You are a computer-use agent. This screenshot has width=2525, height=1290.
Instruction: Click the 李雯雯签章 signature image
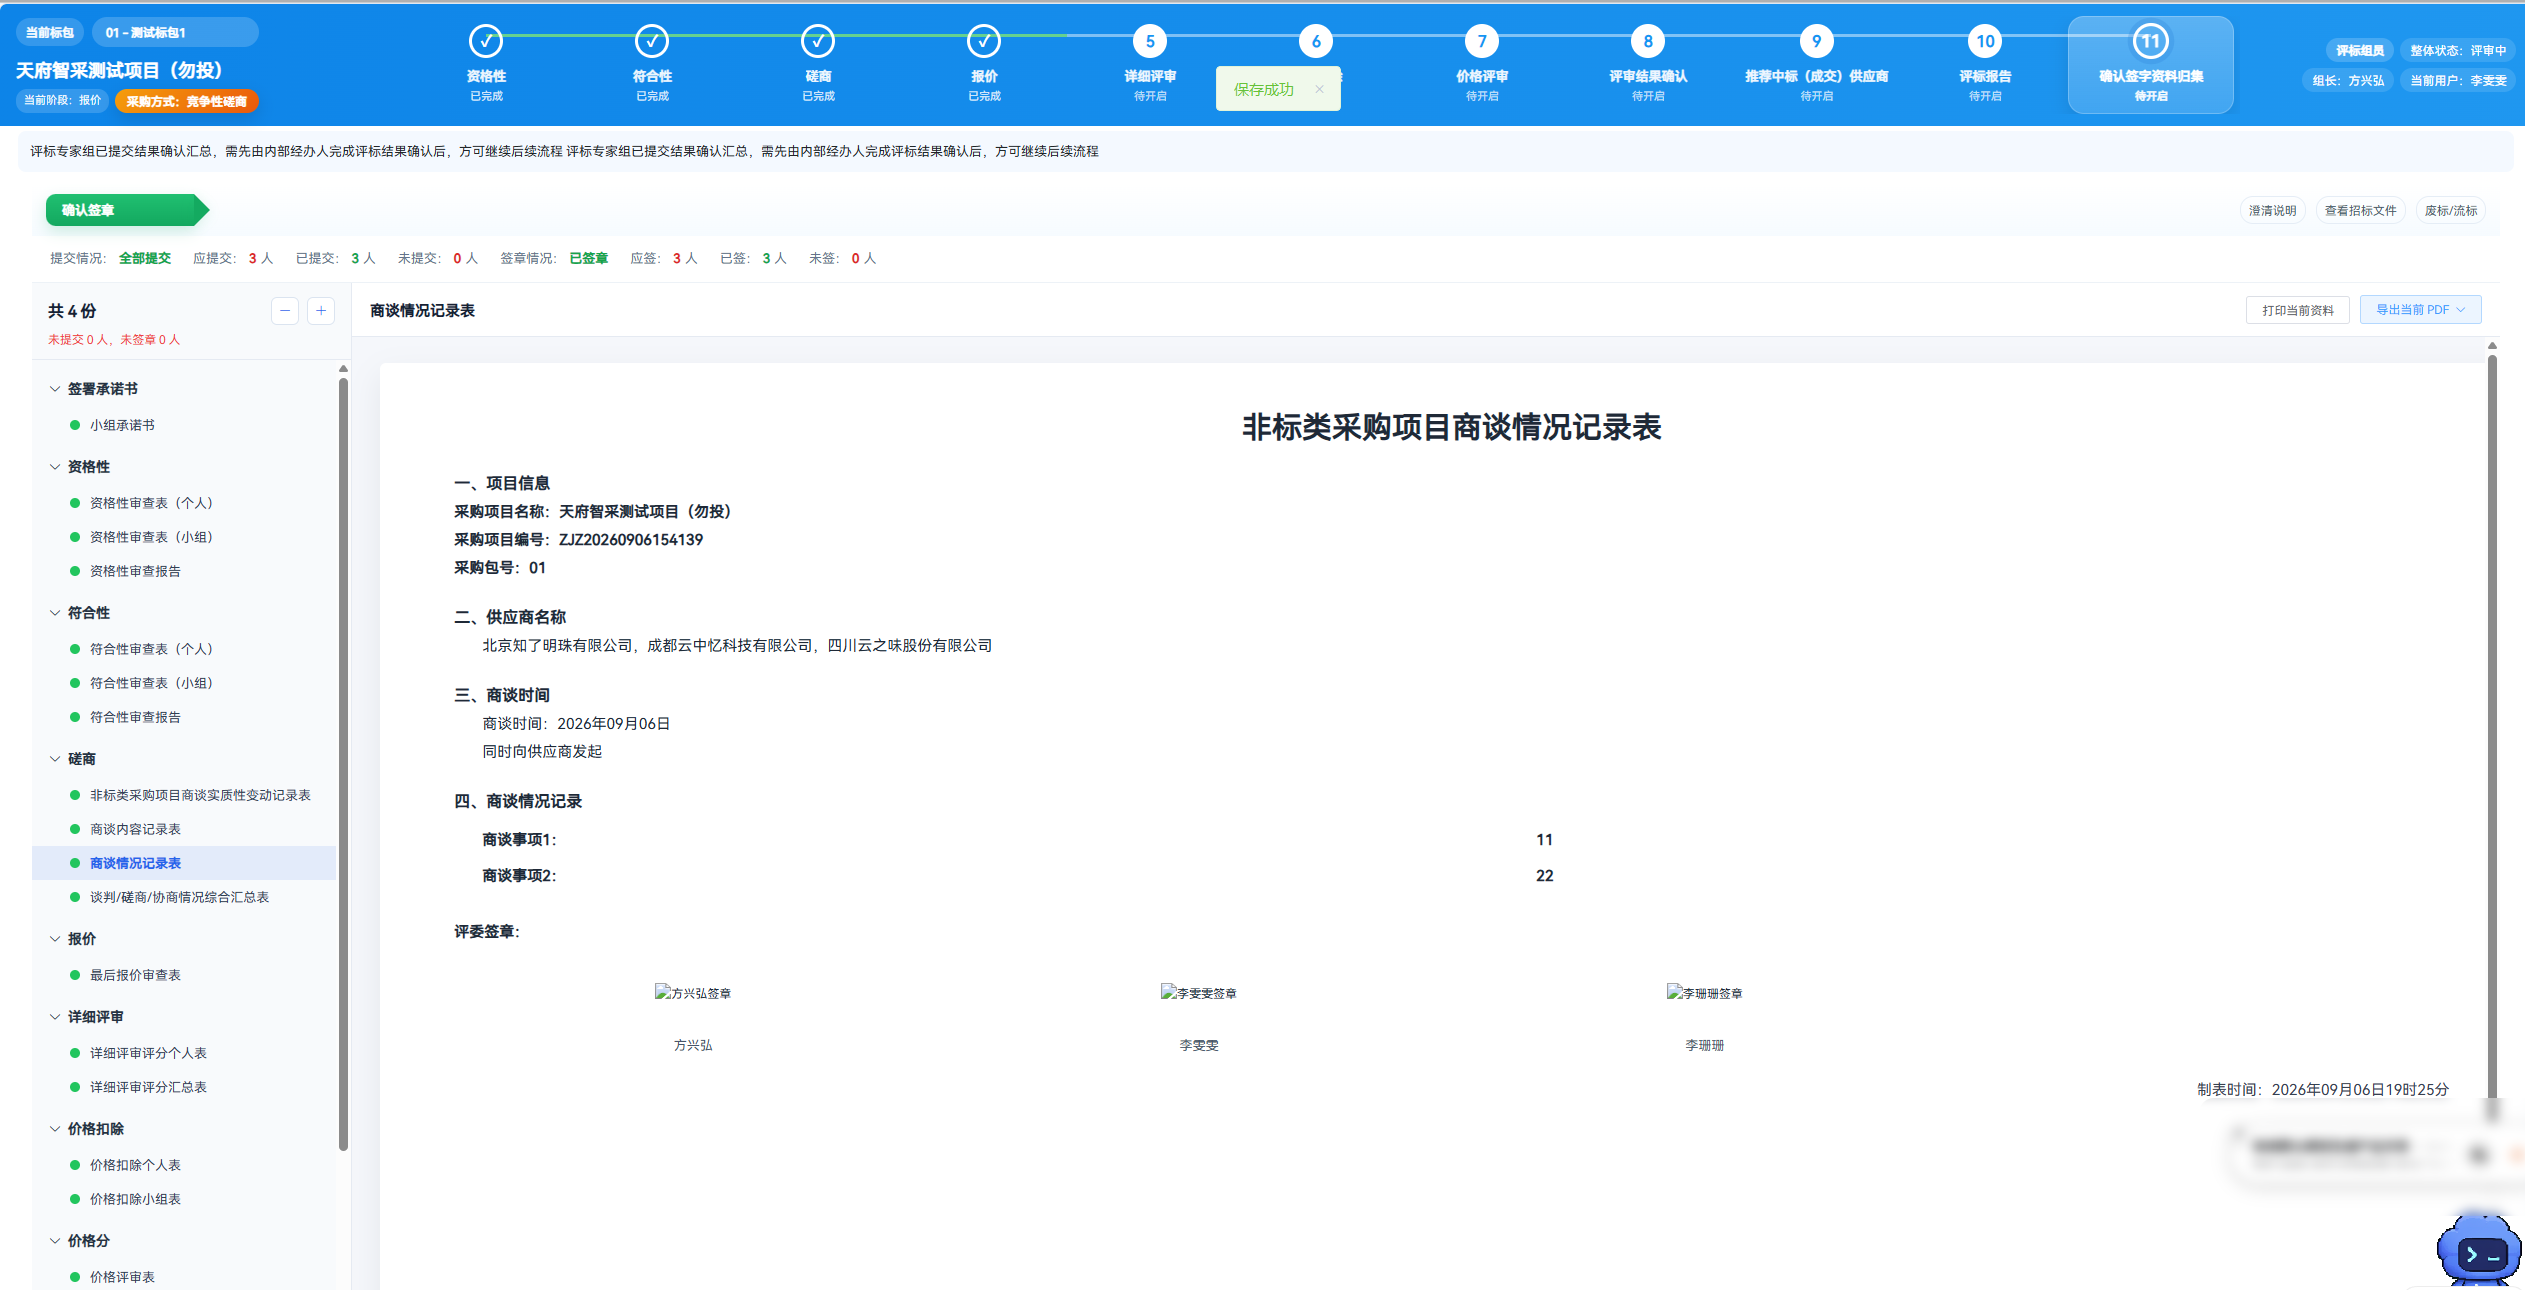[1199, 993]
